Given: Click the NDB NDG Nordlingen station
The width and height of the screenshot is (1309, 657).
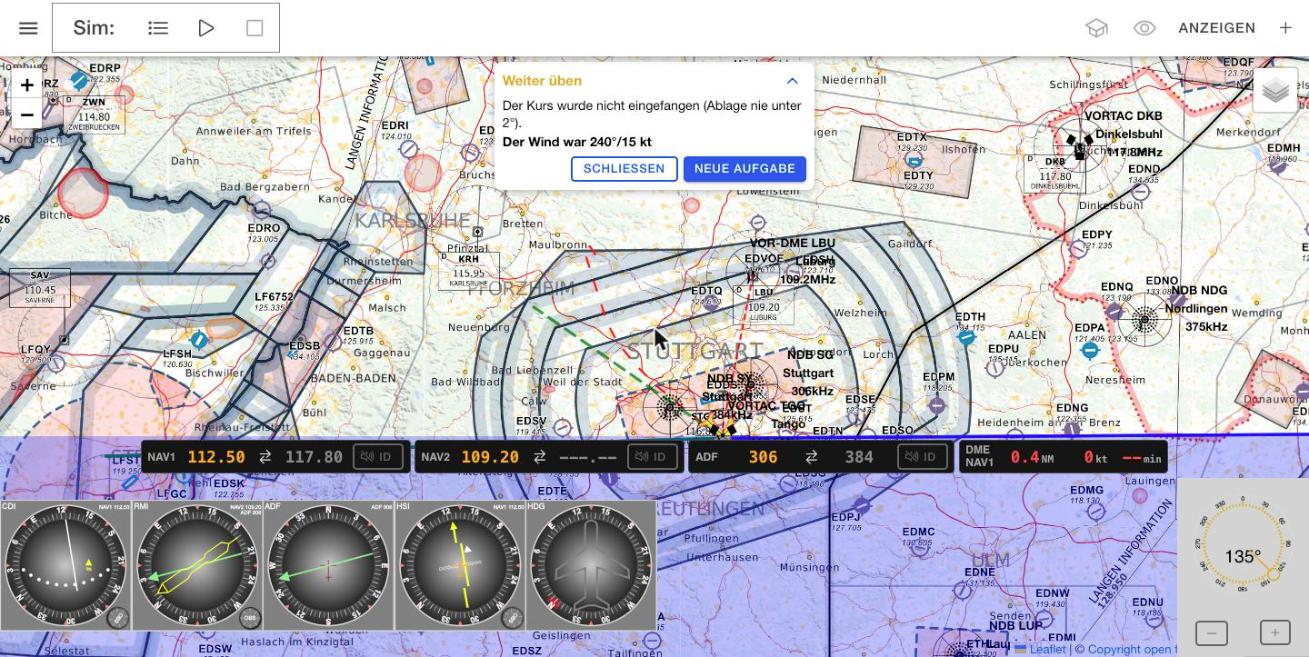Looking at the screenshot, I should 1145,321.
